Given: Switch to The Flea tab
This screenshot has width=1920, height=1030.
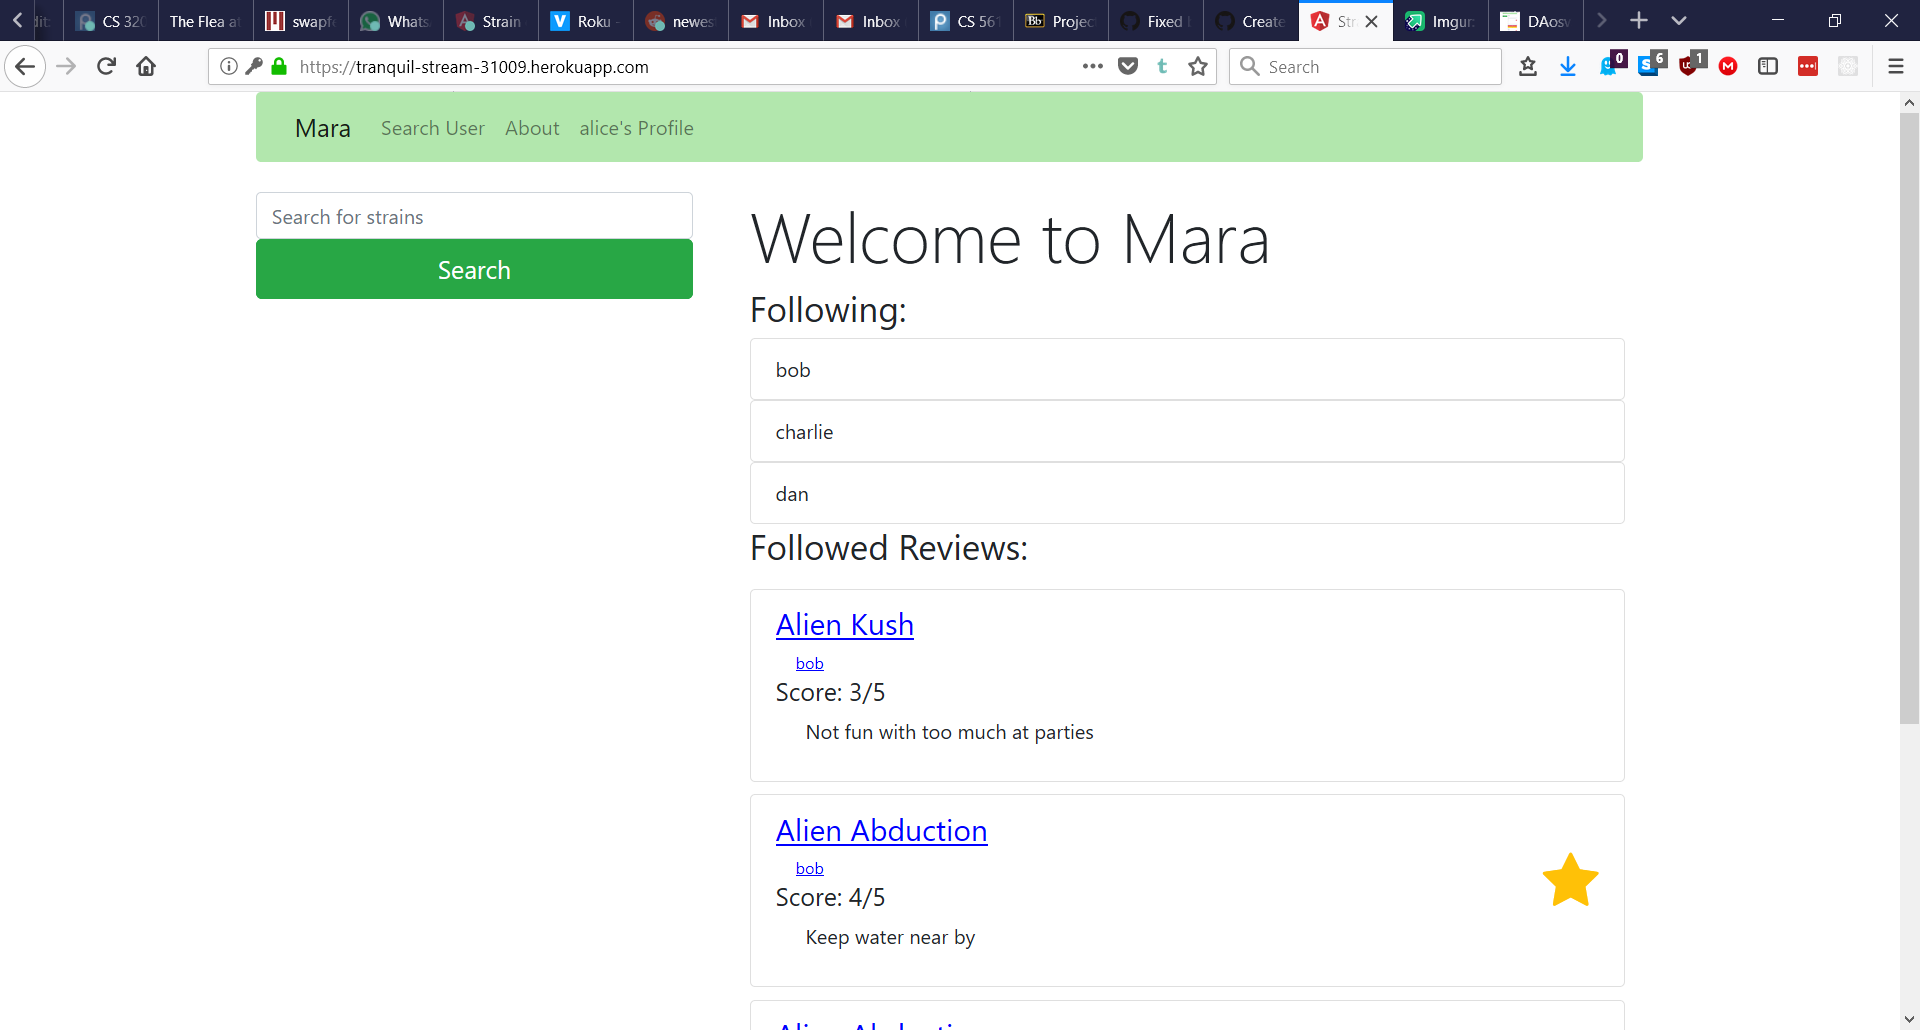Looking at the screenshot, I should [206, 21].
